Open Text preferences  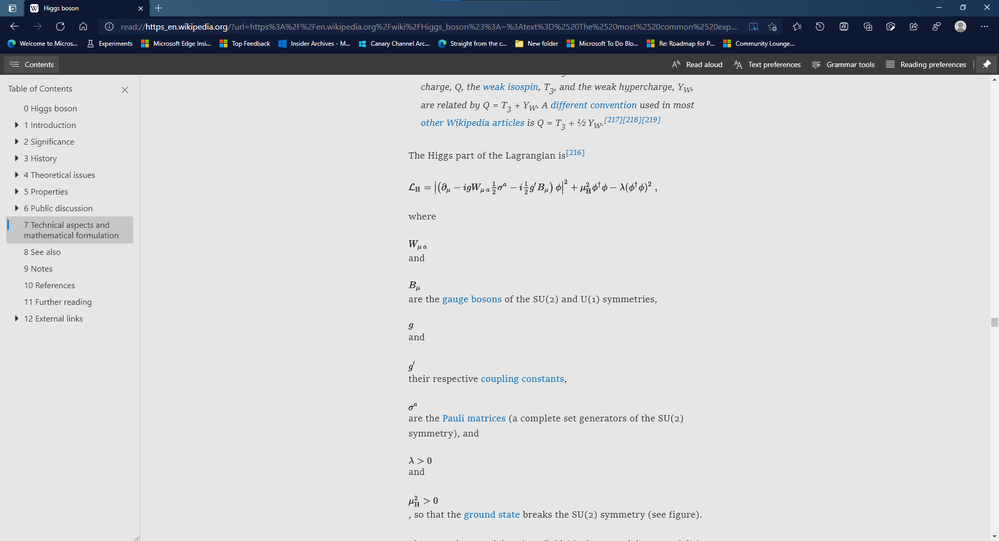767,64
